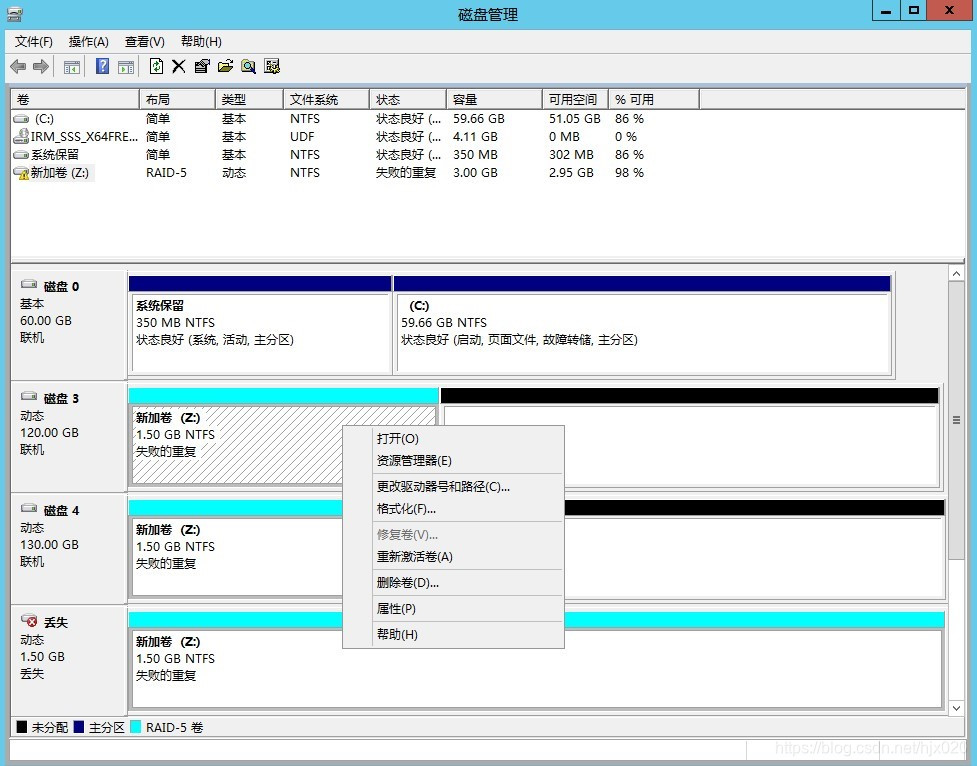
Task: Click the black 未分配 legend swatch
Action: [22, 727]
